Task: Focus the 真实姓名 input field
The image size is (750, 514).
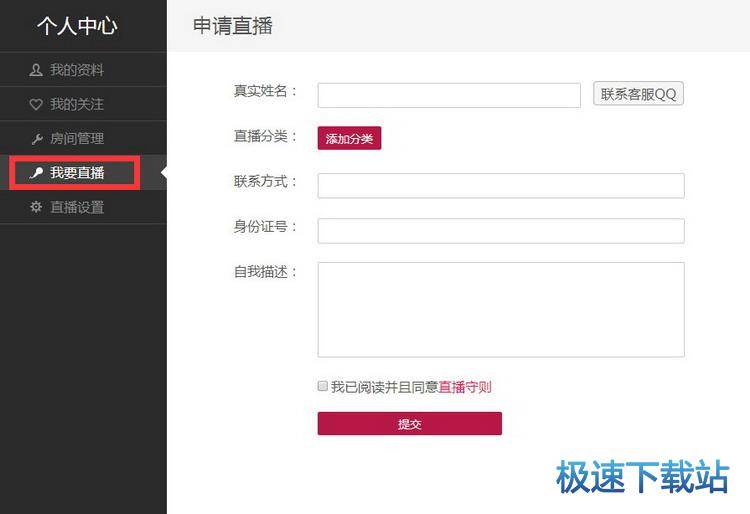Action: 449,95
